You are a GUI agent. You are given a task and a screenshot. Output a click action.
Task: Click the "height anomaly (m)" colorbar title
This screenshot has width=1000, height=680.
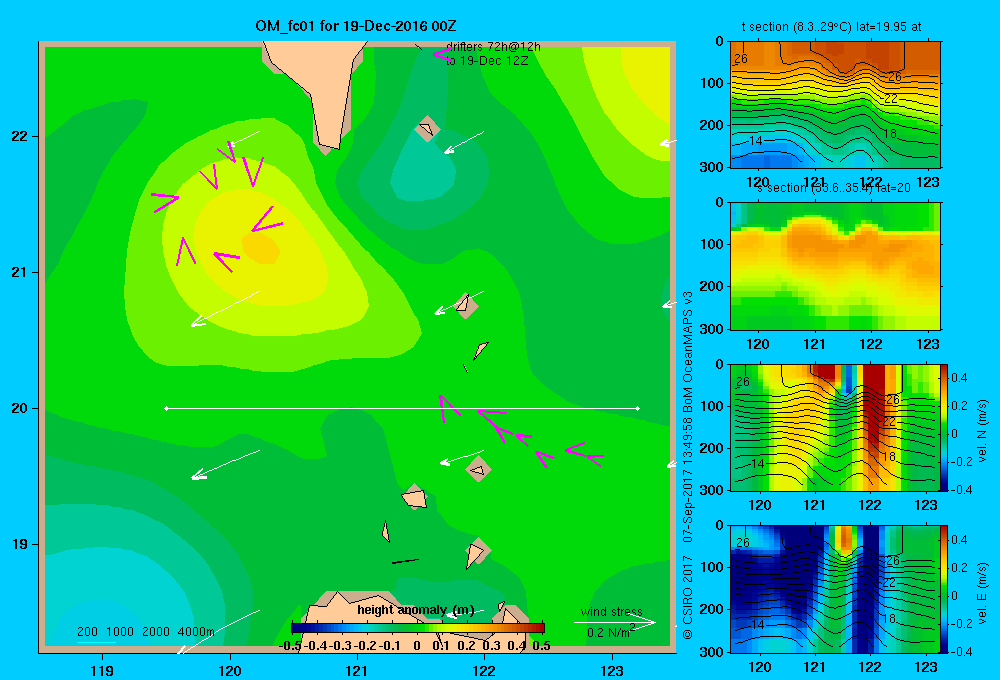(x=415, y=610)
